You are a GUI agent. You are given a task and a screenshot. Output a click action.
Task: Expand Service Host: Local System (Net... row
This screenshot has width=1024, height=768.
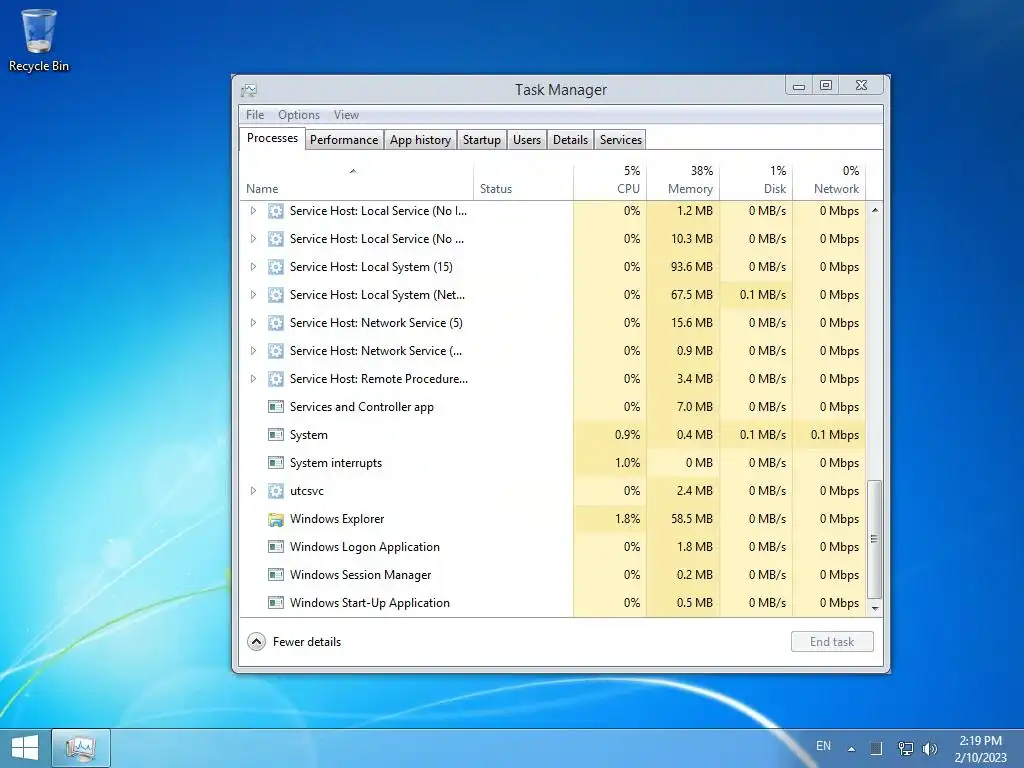[x=253, y=295]
